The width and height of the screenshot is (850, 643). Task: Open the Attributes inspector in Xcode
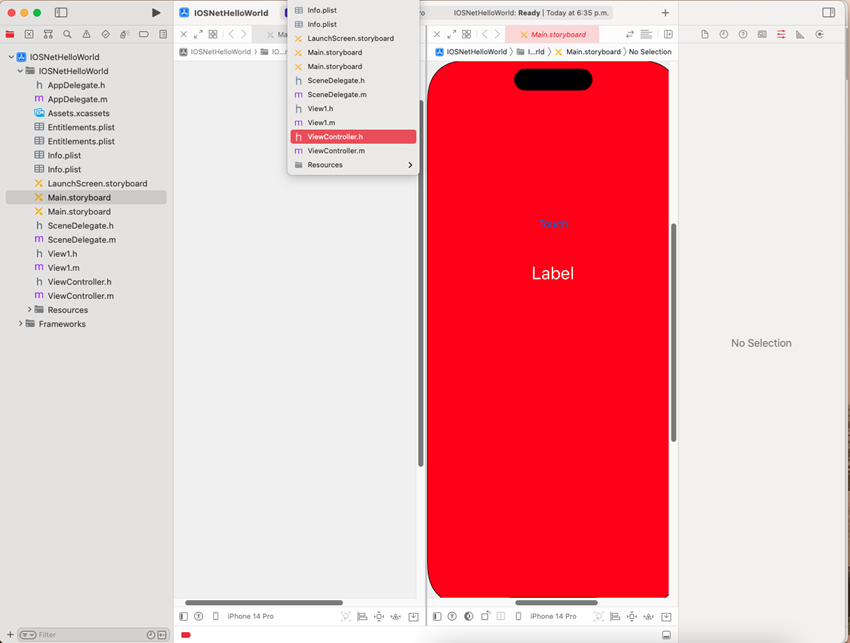click(x=781, y=34)
